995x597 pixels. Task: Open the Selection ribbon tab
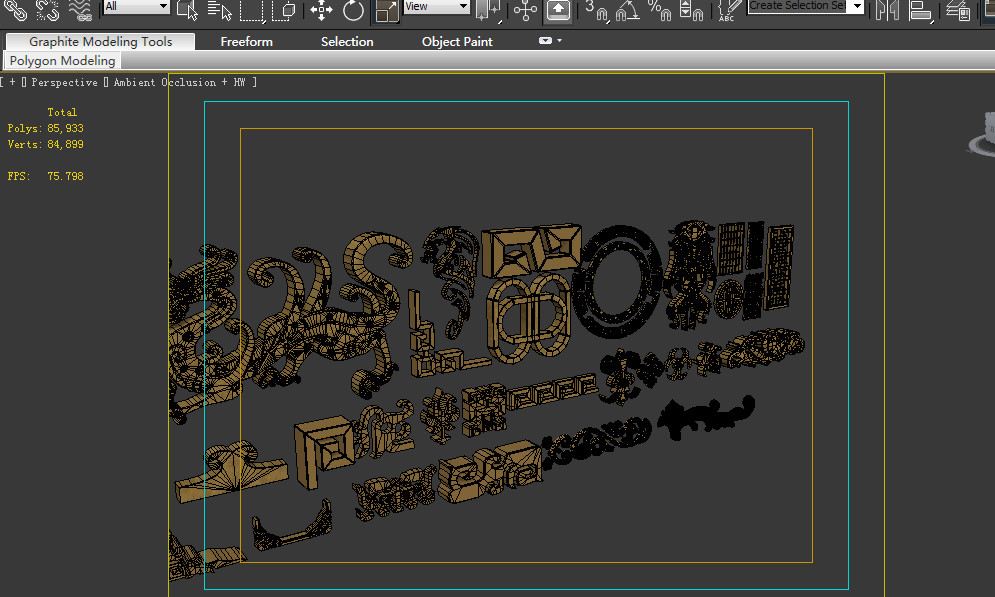click(x=347, y=42)
